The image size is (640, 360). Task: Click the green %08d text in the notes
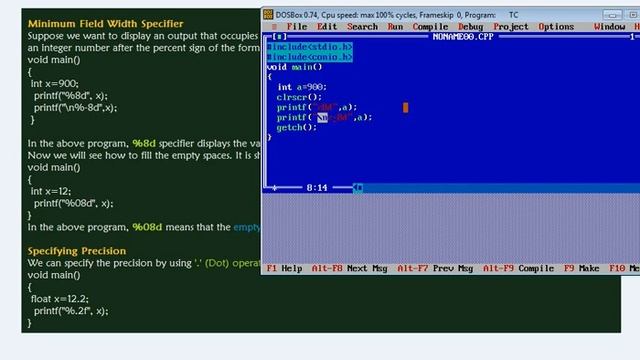(x=147, y=227)
